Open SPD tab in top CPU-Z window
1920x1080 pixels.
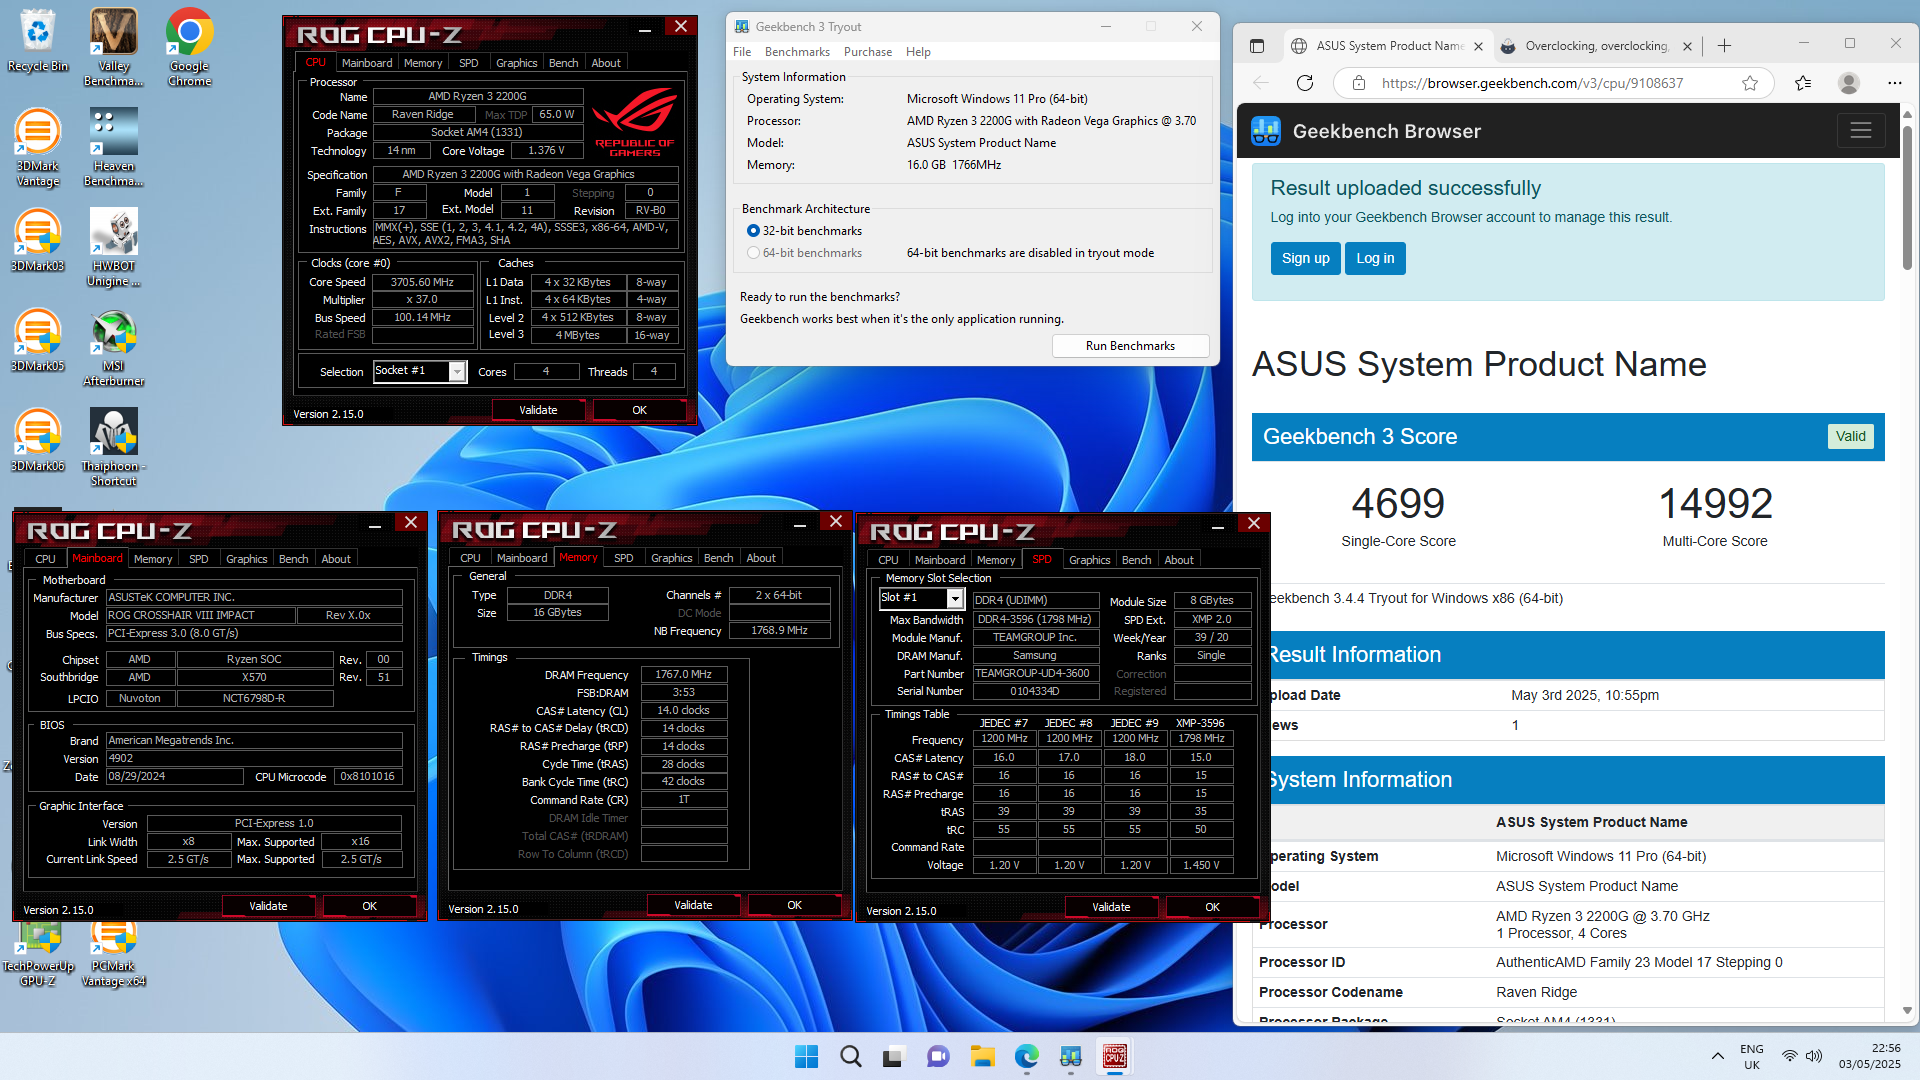[468, 63]
